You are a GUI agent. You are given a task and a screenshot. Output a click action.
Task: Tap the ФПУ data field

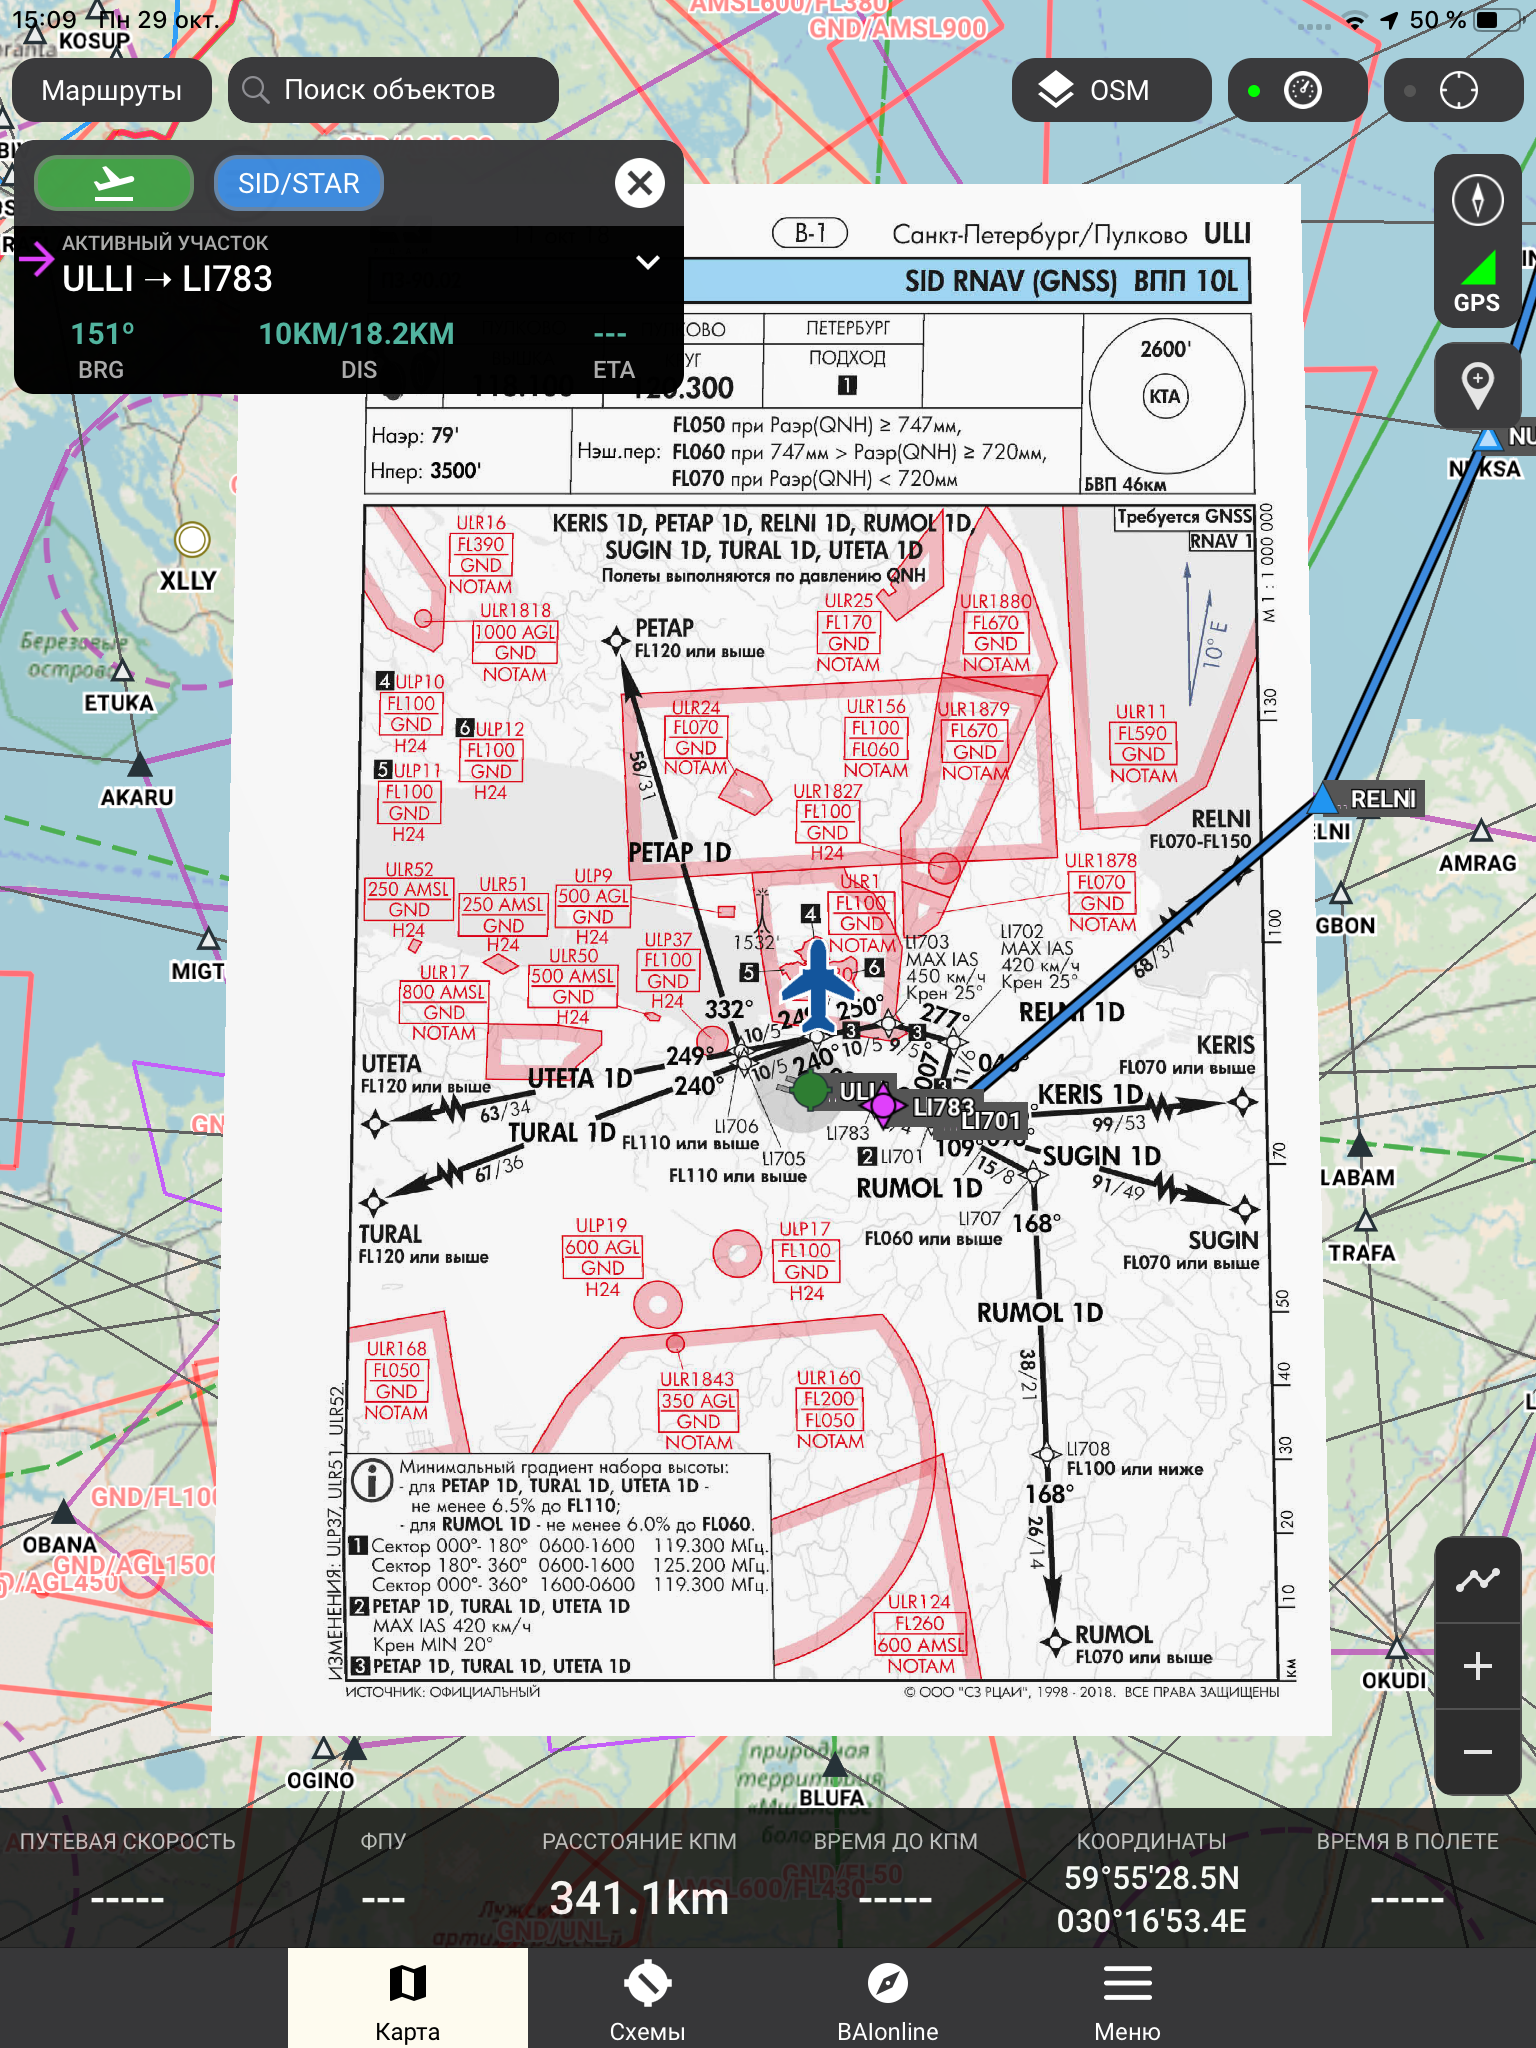384,1877
